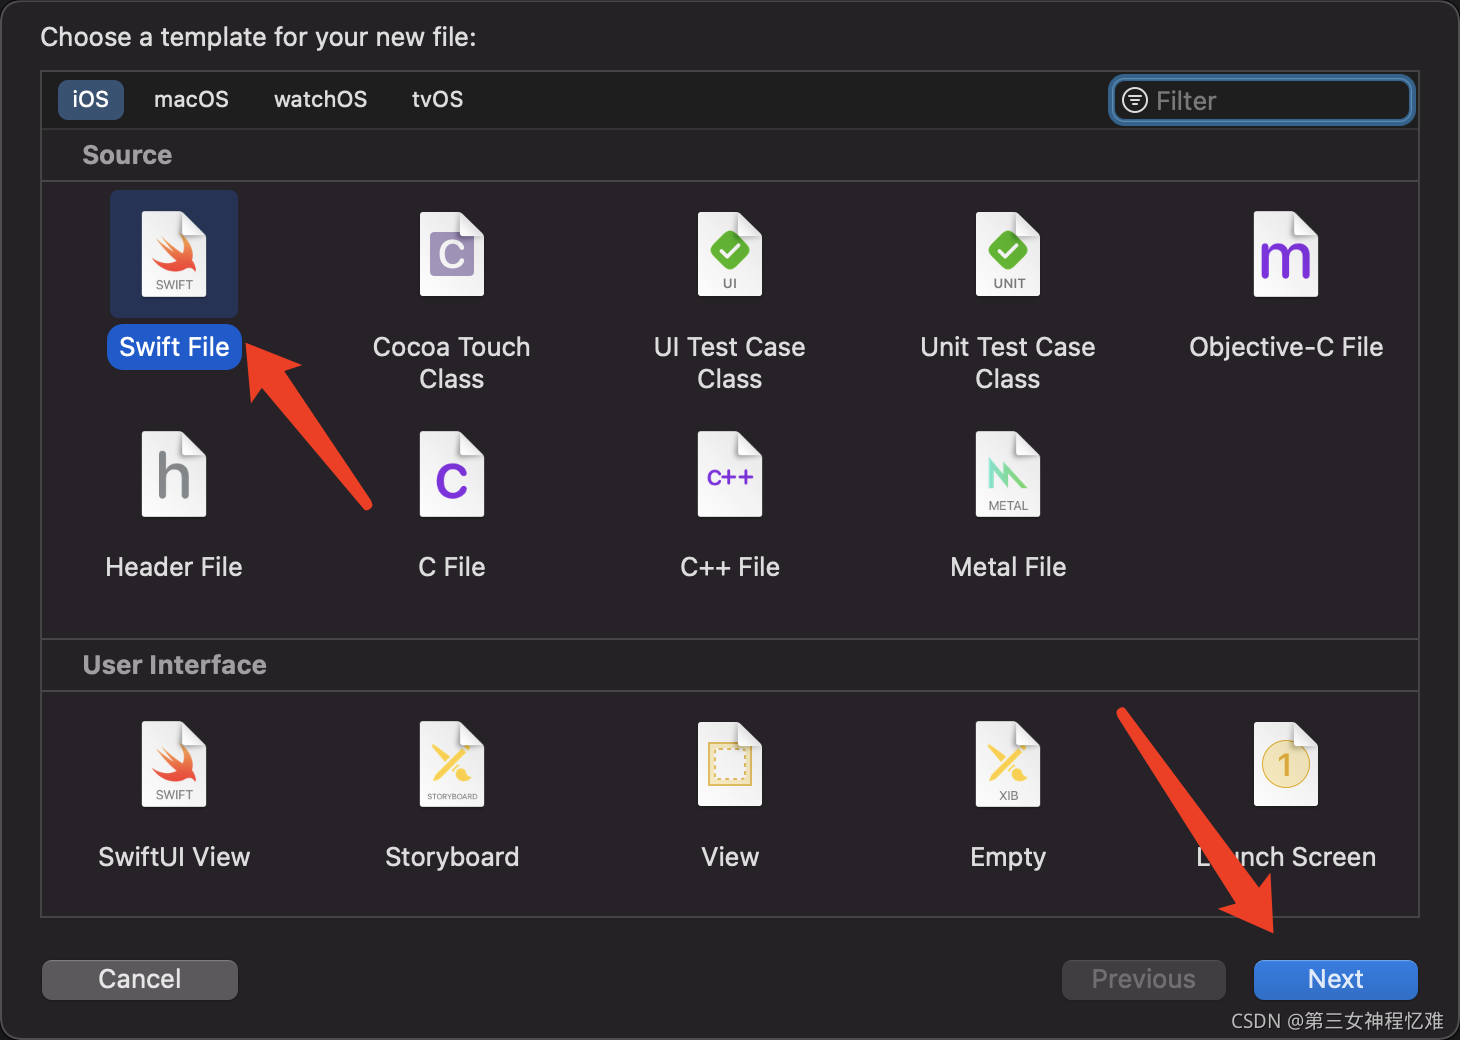The height and width of the screenshot is (1040, 1460).
Task: Select the Metal File template icon
Action: pyautogui.click(x=1008, y=474)
